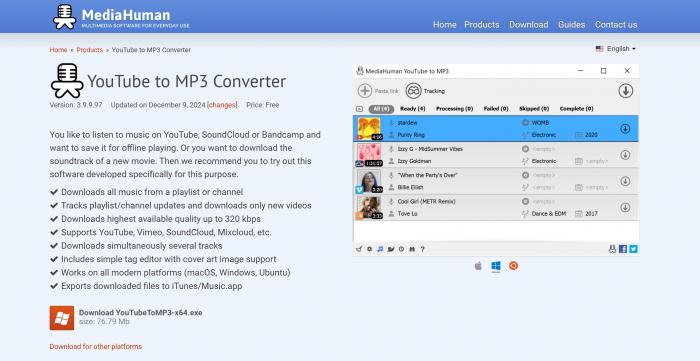
Task: Click the snail-shaped icon in the bottom toolbar
Action: coord(391,249)
